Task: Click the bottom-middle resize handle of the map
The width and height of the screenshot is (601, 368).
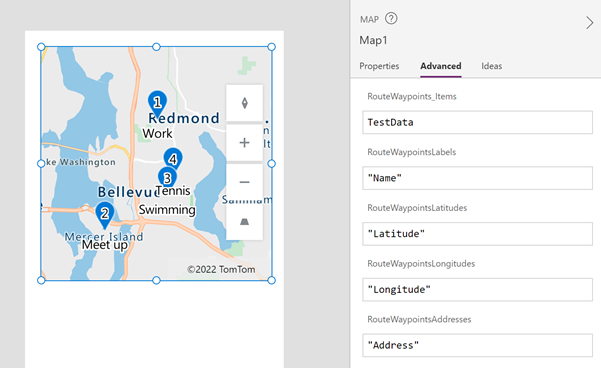Action: point(156,280)
